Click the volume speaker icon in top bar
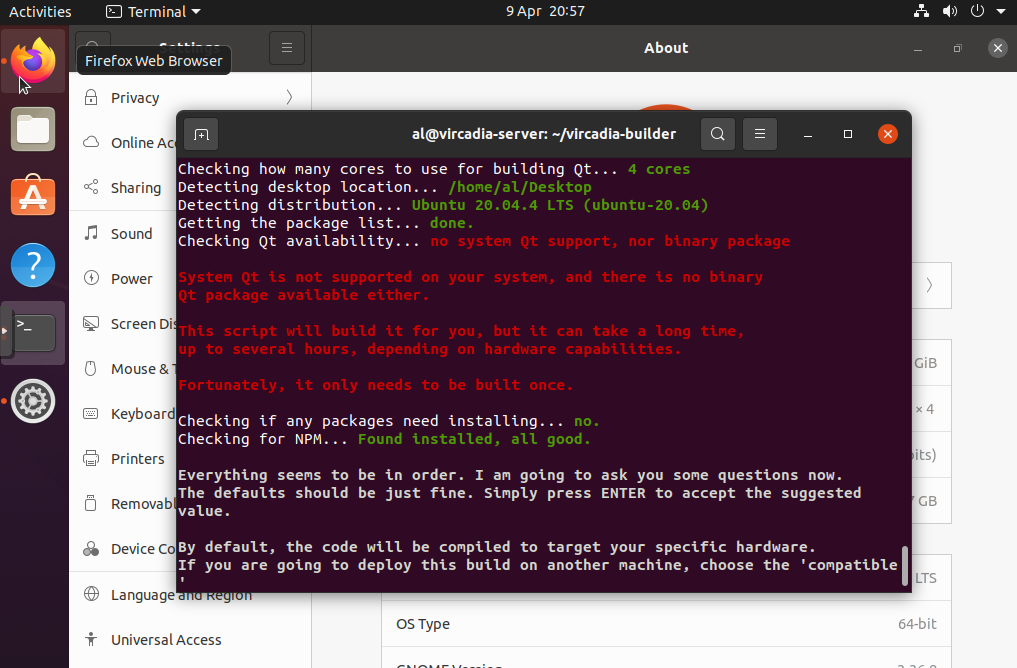1017x668 pixels. coord(950,11)
